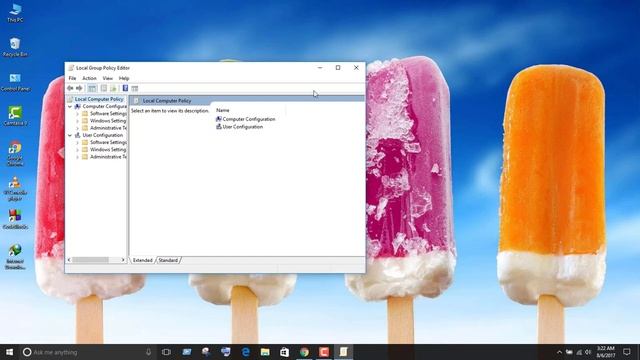Expand Windows Settings under Computer Configuration
Viewport: 640px width, 360px height.
click(x=77, y=121)
